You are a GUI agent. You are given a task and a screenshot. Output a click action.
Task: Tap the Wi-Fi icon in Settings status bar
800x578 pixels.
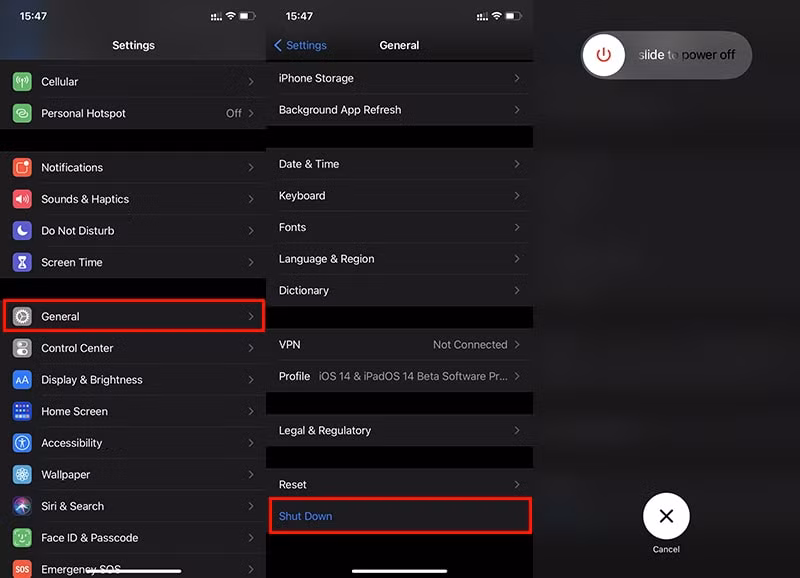click(231, 16)
